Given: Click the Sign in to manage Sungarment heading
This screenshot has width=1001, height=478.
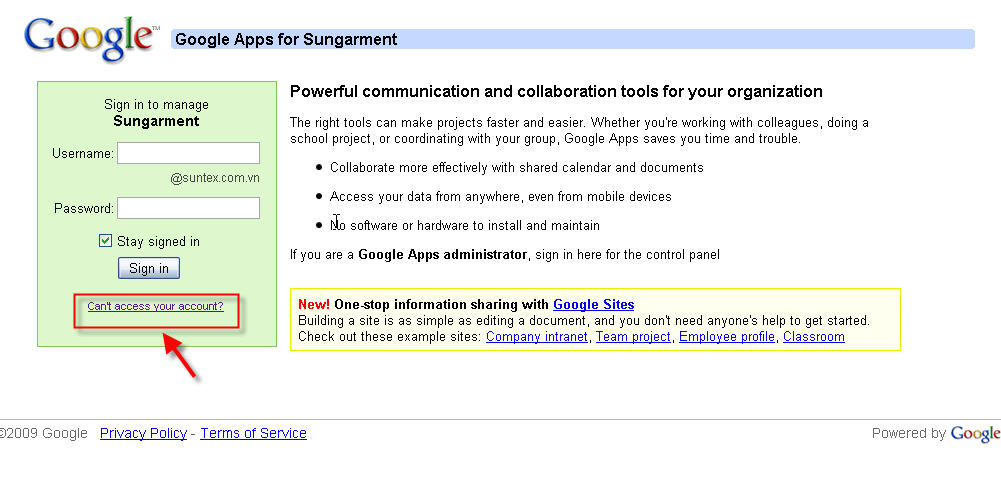Looking at the screenshot, I should [x=156, y=113].
